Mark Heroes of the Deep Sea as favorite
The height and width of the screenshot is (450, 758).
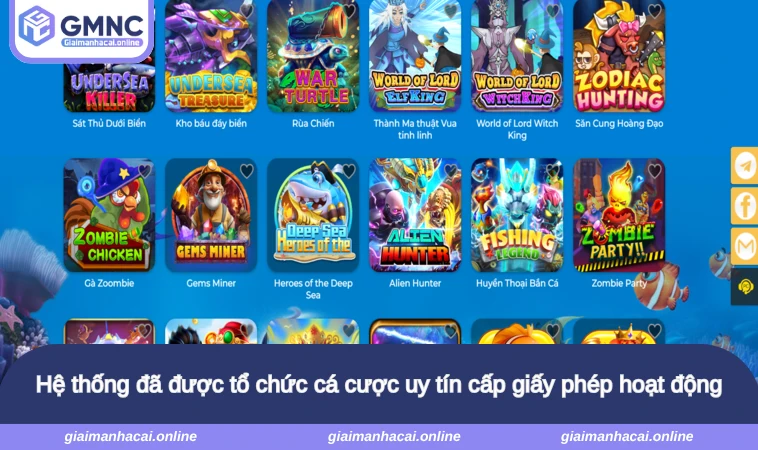point(349,171)
